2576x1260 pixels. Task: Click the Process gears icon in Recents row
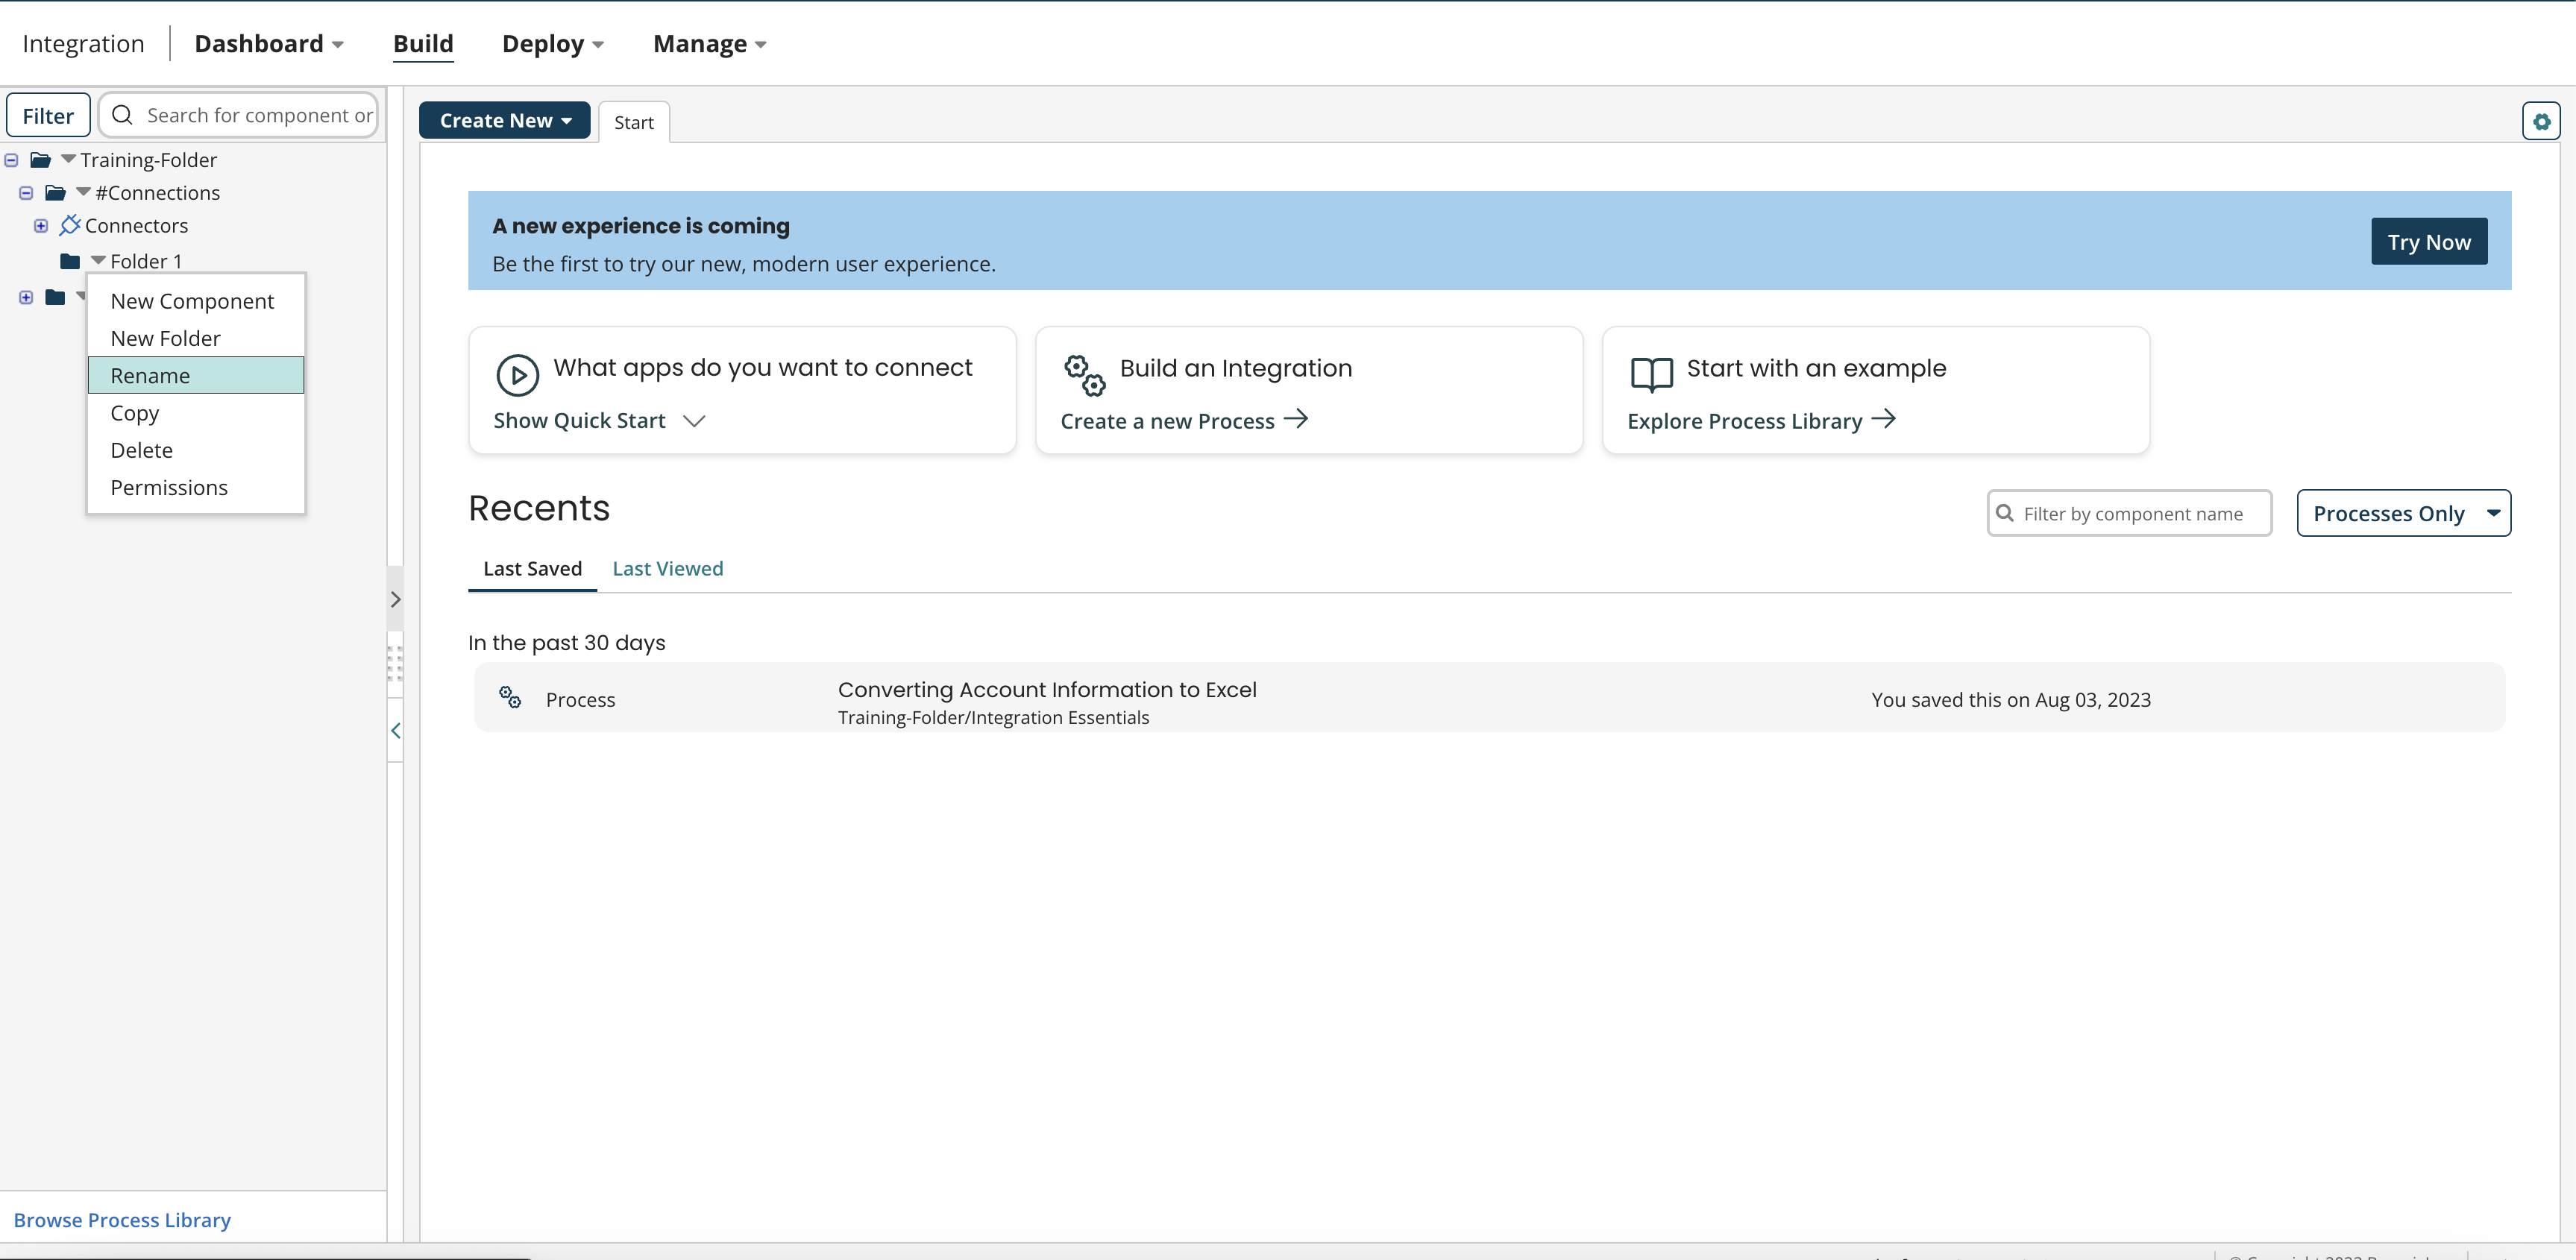coord(510,697)
